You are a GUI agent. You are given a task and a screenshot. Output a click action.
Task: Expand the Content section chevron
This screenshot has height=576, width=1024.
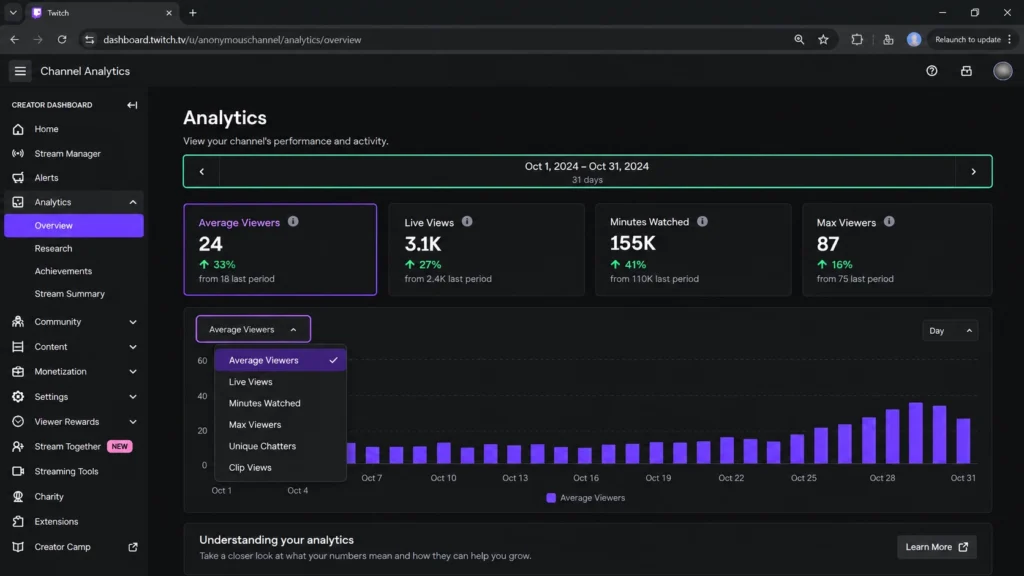tap(133, 347)
